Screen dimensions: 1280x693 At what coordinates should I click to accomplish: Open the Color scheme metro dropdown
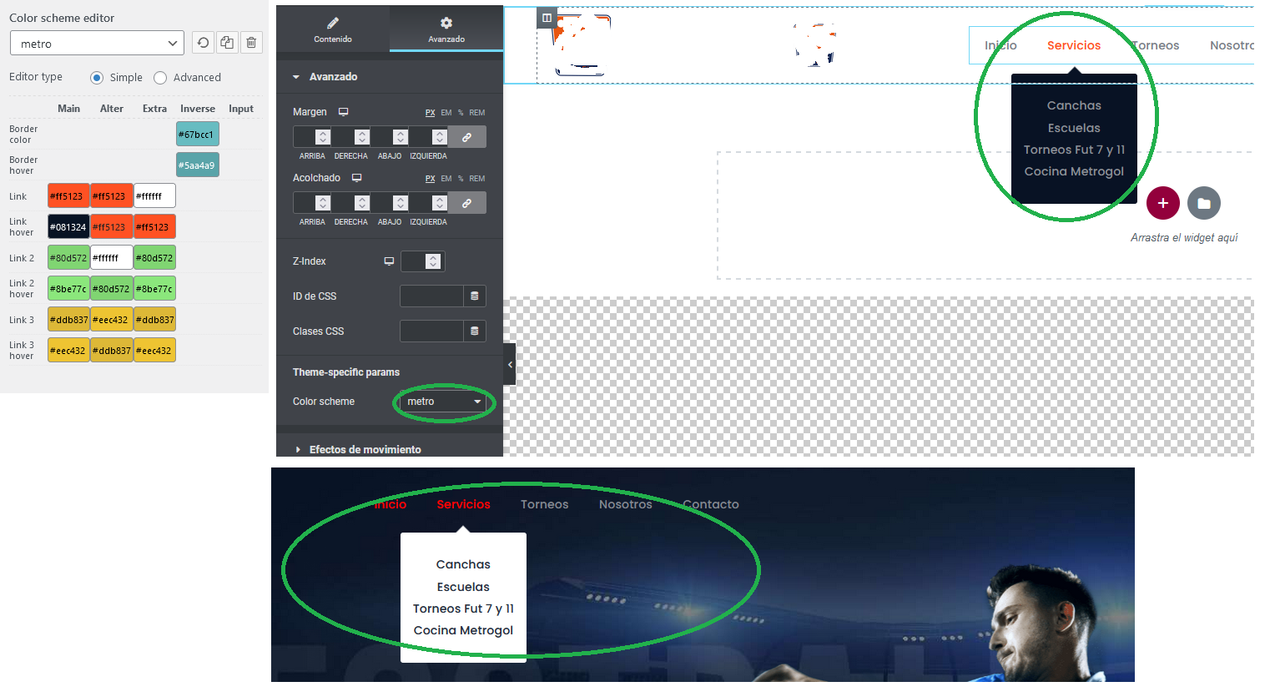(441, 402)
